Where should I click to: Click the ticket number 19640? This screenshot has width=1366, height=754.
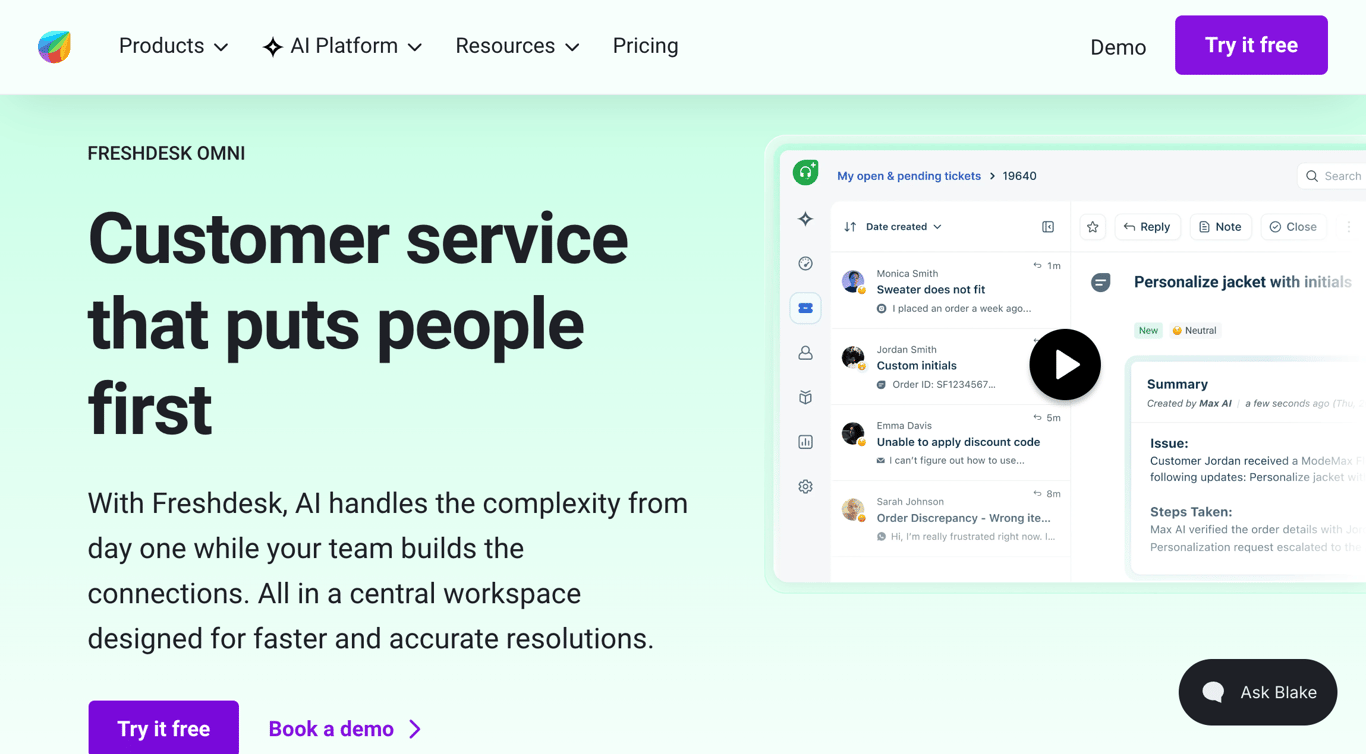click(1019, 176)
